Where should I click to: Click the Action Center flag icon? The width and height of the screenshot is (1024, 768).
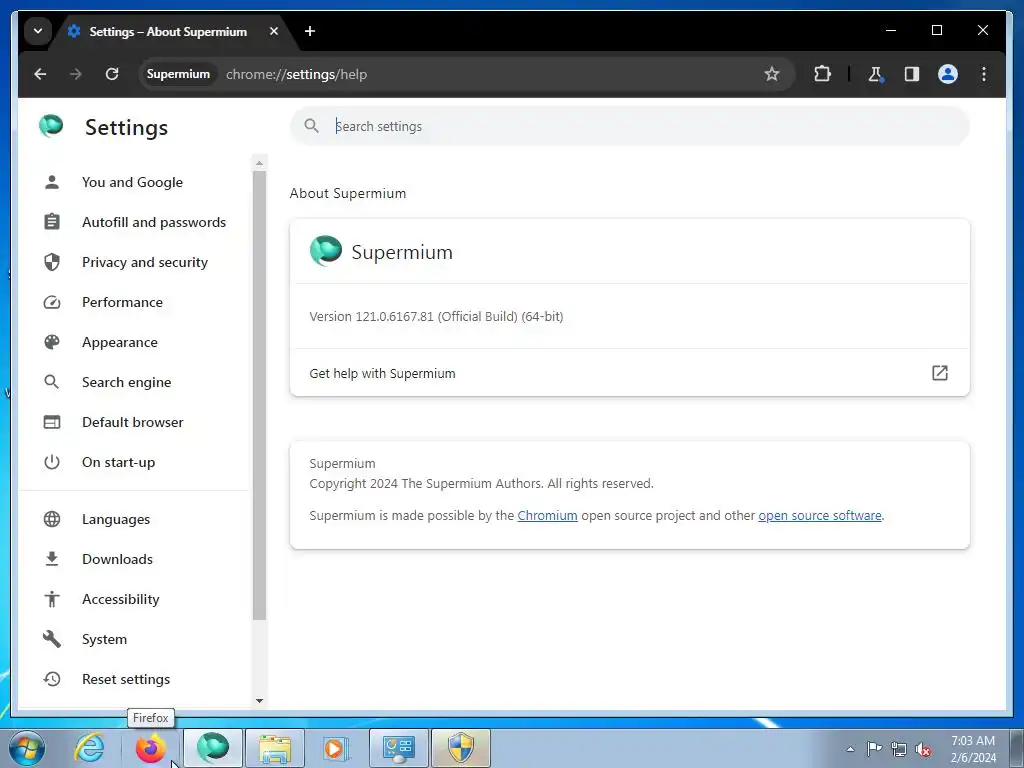874,748
